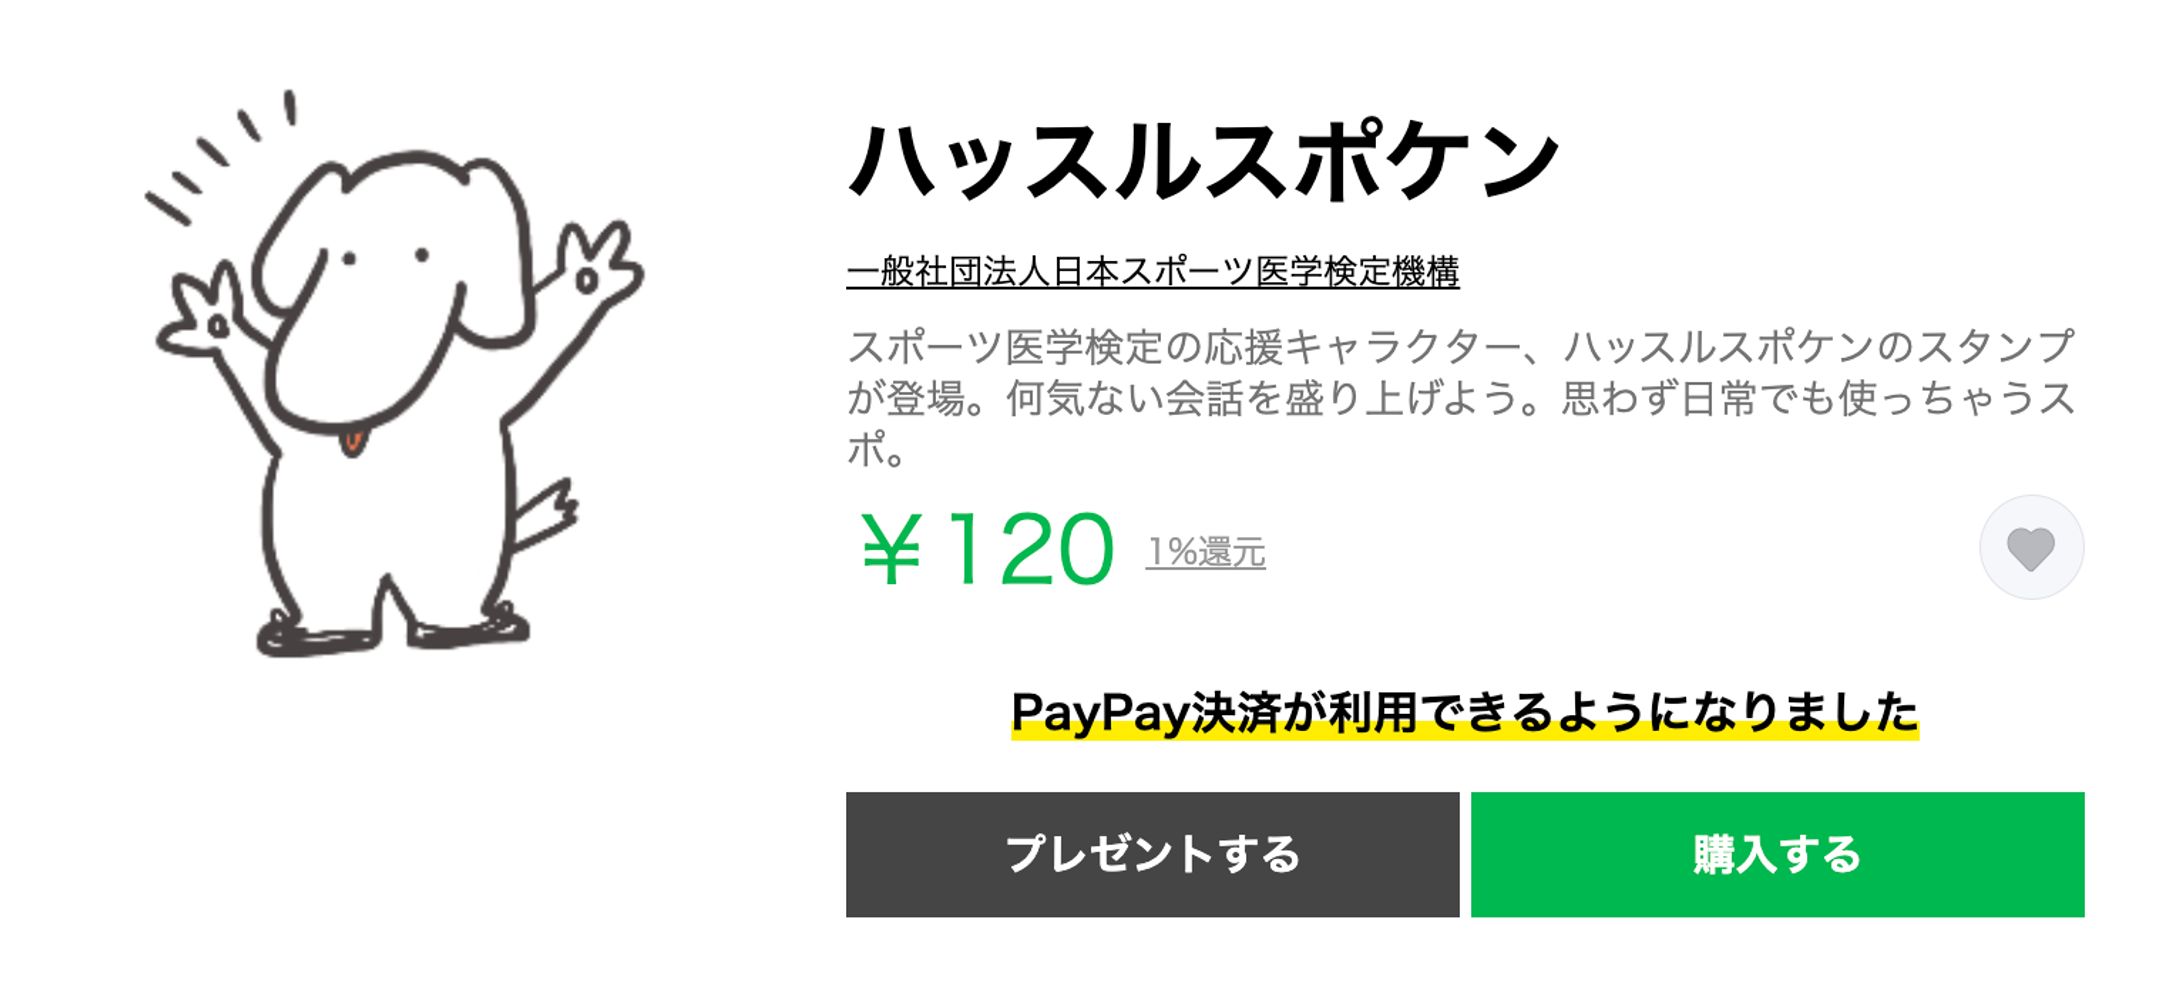Click the dog's feet
The width and height of the screenshot is (2184, 994).
tap(390, 634)
